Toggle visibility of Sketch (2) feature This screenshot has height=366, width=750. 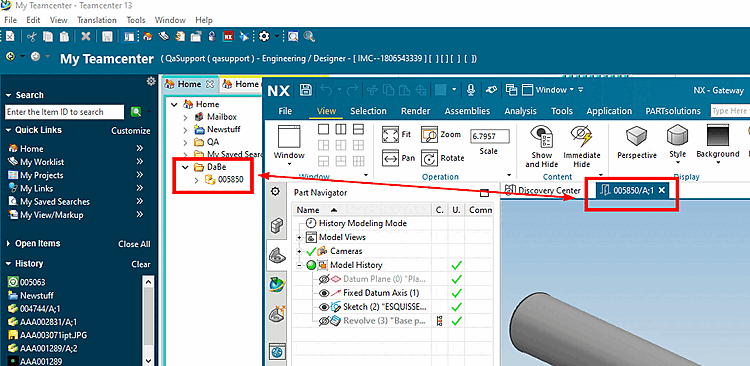point(324,307)
